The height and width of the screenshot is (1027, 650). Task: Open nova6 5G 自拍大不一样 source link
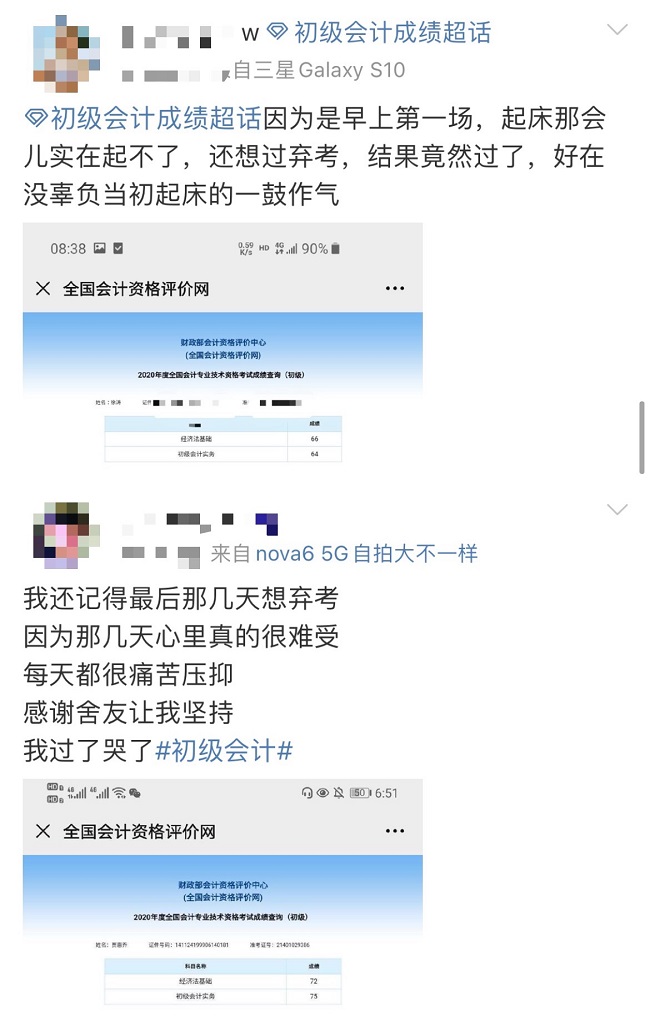click(366, 553)
